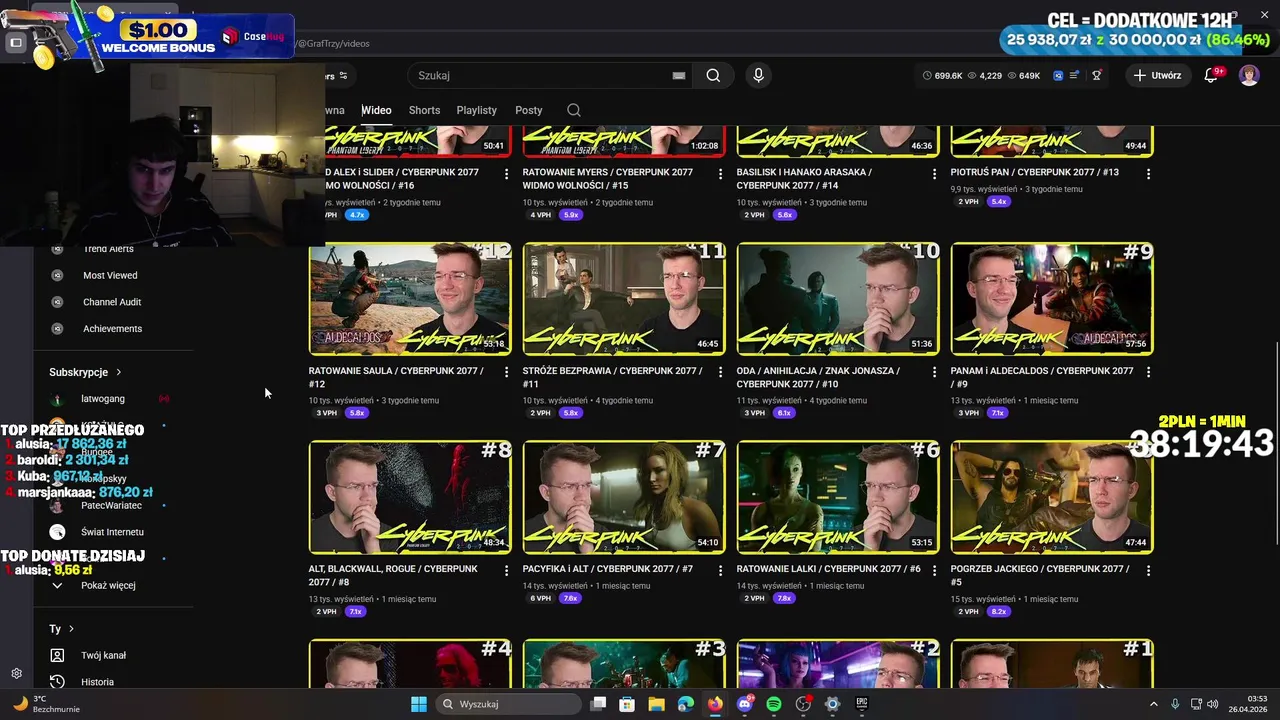Open the #7 PACYFIKA i ALT thumbnail
The height and width of the screenshot is (720, 1280).
pos(624,497)
